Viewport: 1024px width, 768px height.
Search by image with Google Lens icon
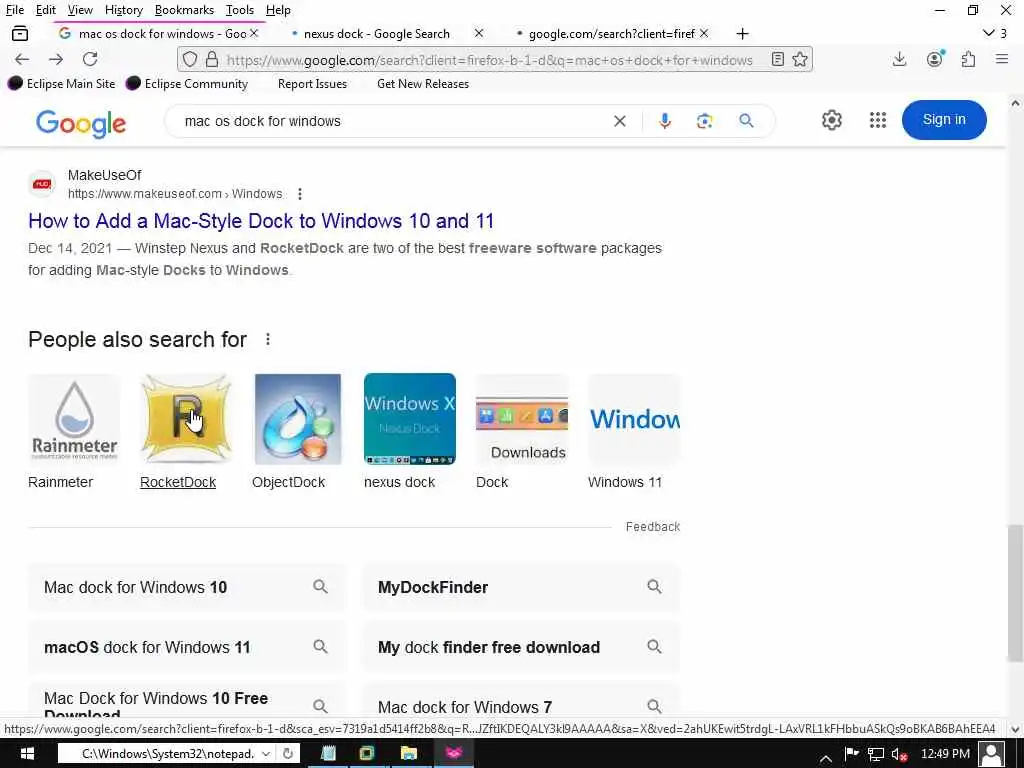click(x=704, y=121)
